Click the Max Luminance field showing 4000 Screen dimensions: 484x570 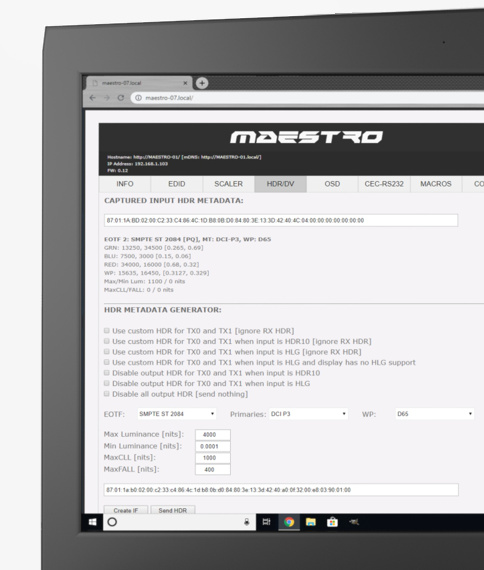point(213,435)
